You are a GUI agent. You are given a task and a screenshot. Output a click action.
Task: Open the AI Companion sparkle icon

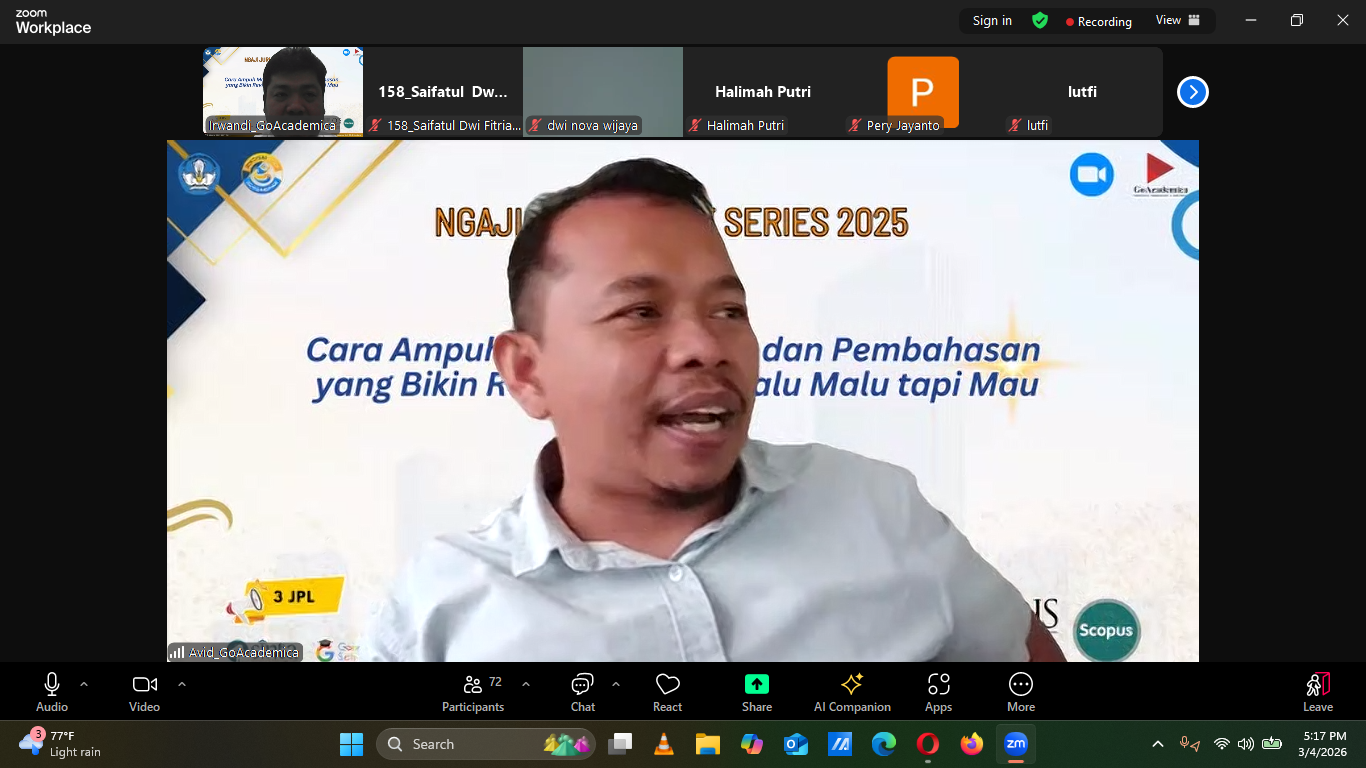(852, 685)
